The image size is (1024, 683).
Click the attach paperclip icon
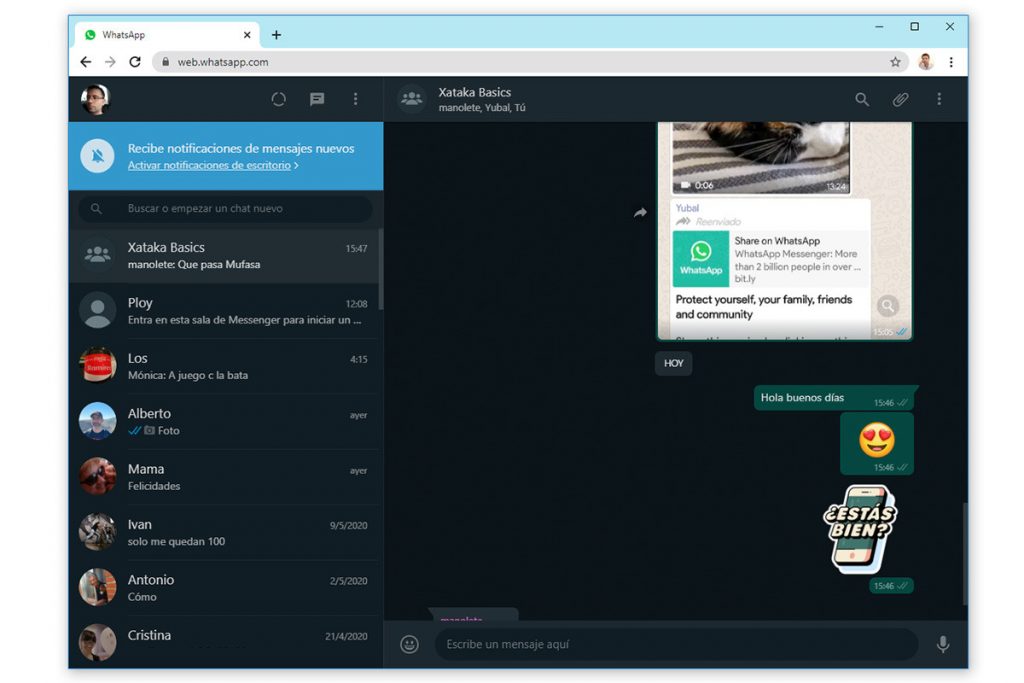point(900,99)
